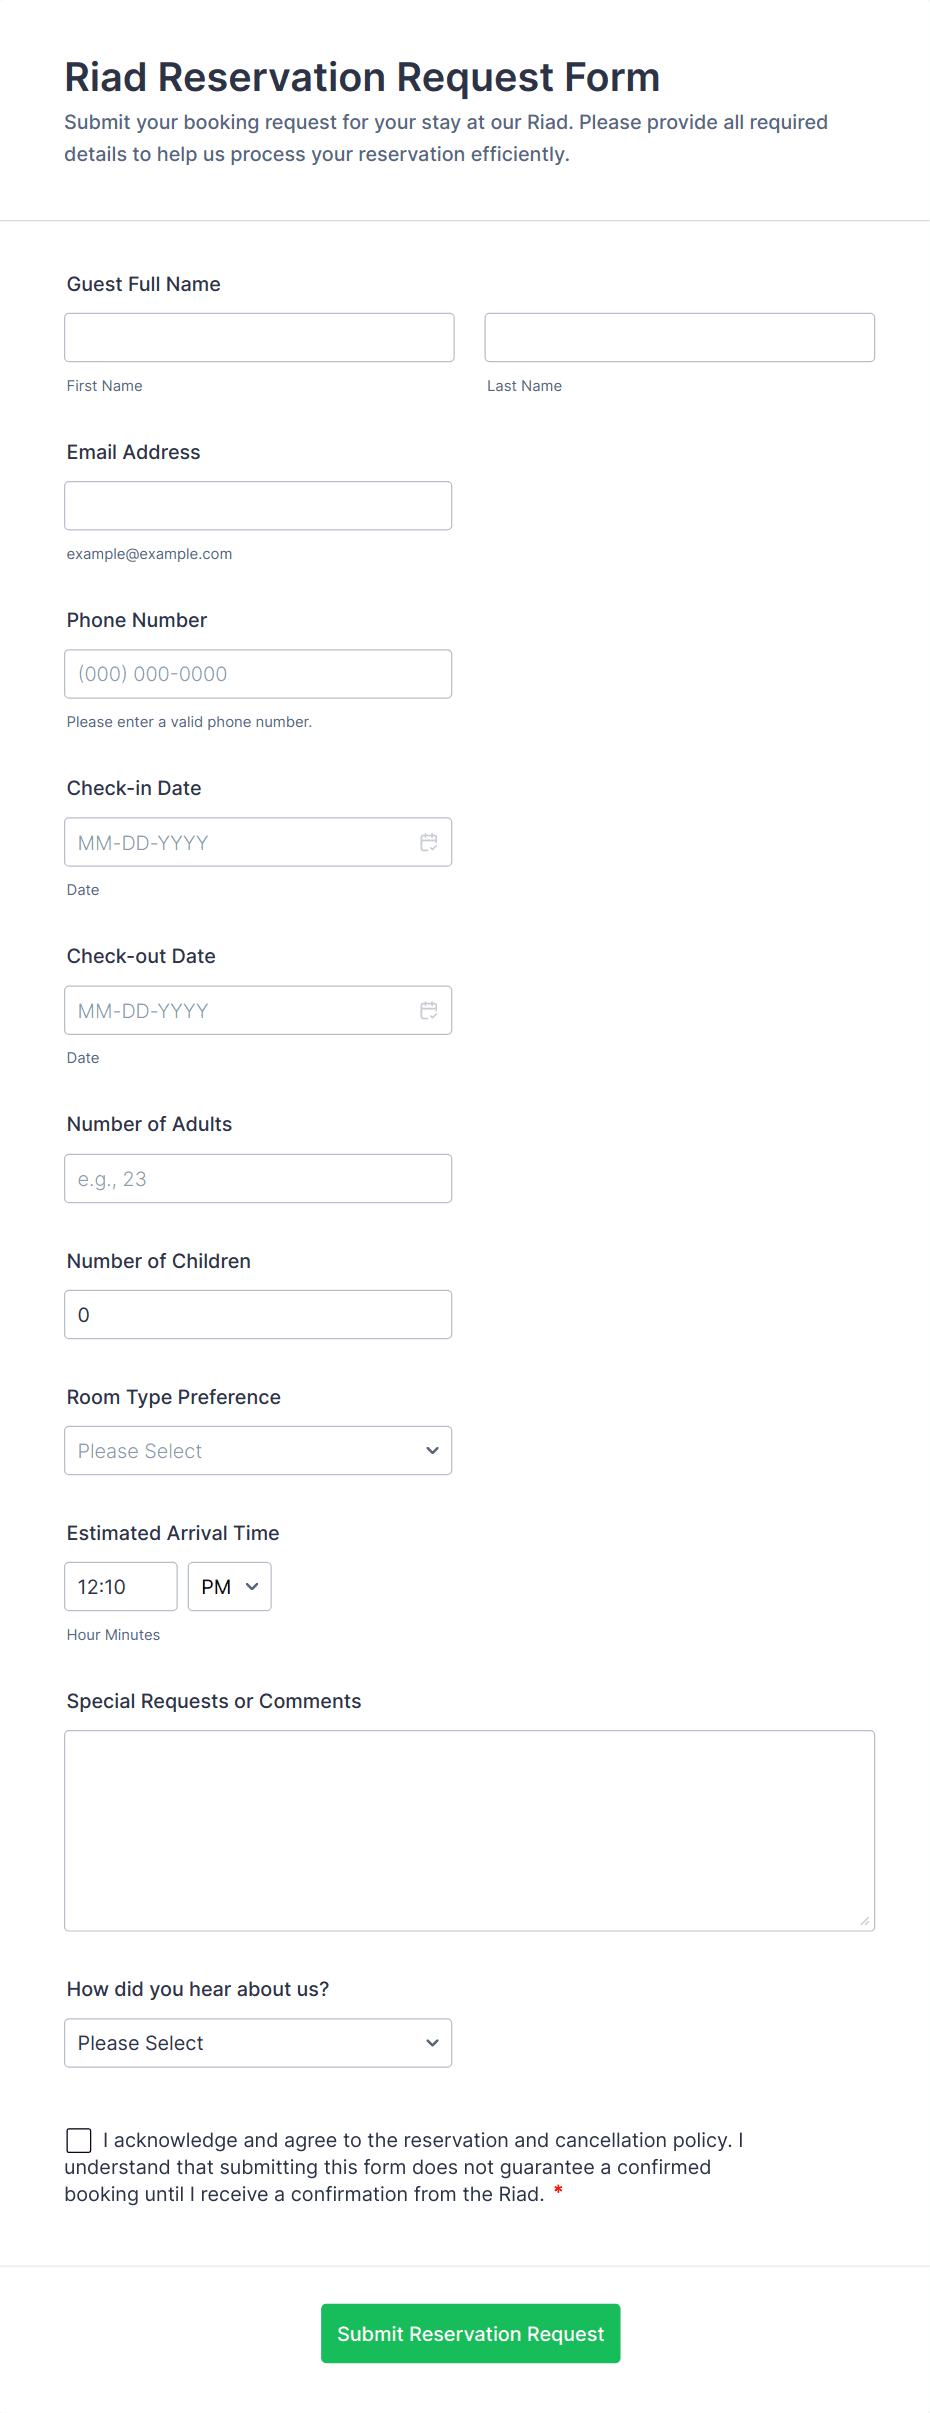
Task: Click the Number of Children field
Action: click(258, 1314)
